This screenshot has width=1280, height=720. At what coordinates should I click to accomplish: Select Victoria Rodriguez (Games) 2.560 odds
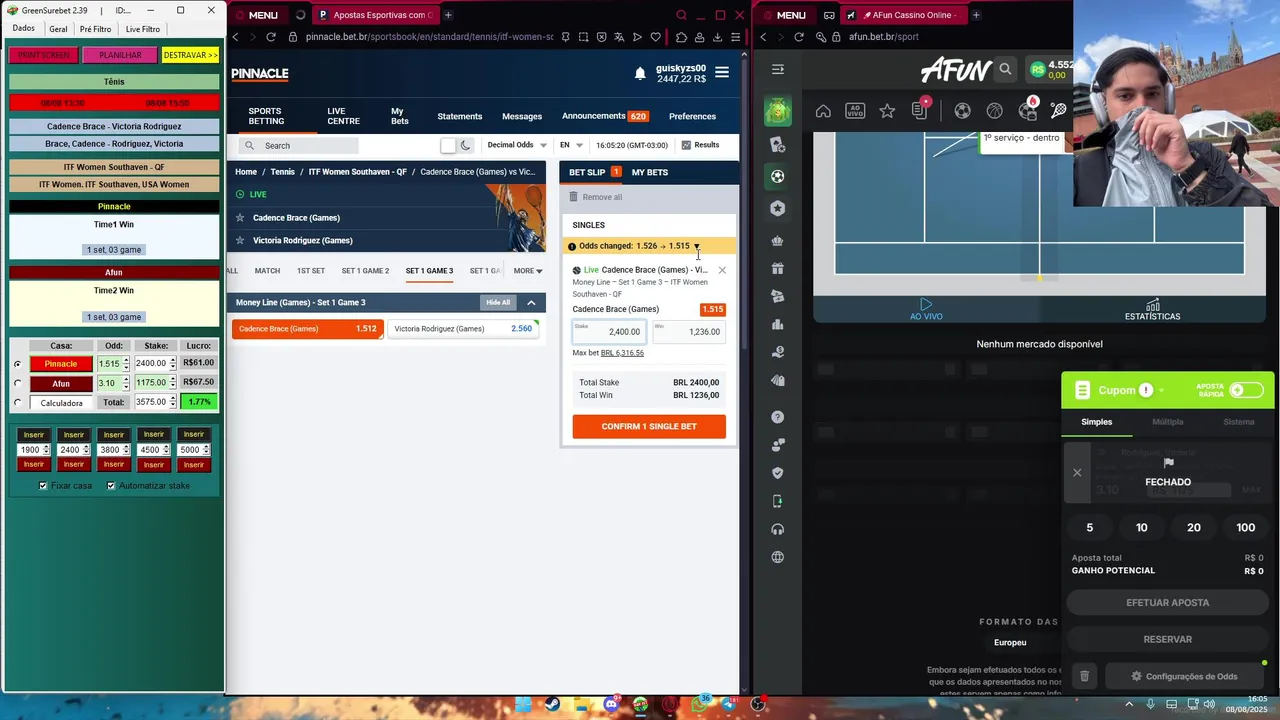(x=463, y=329)
